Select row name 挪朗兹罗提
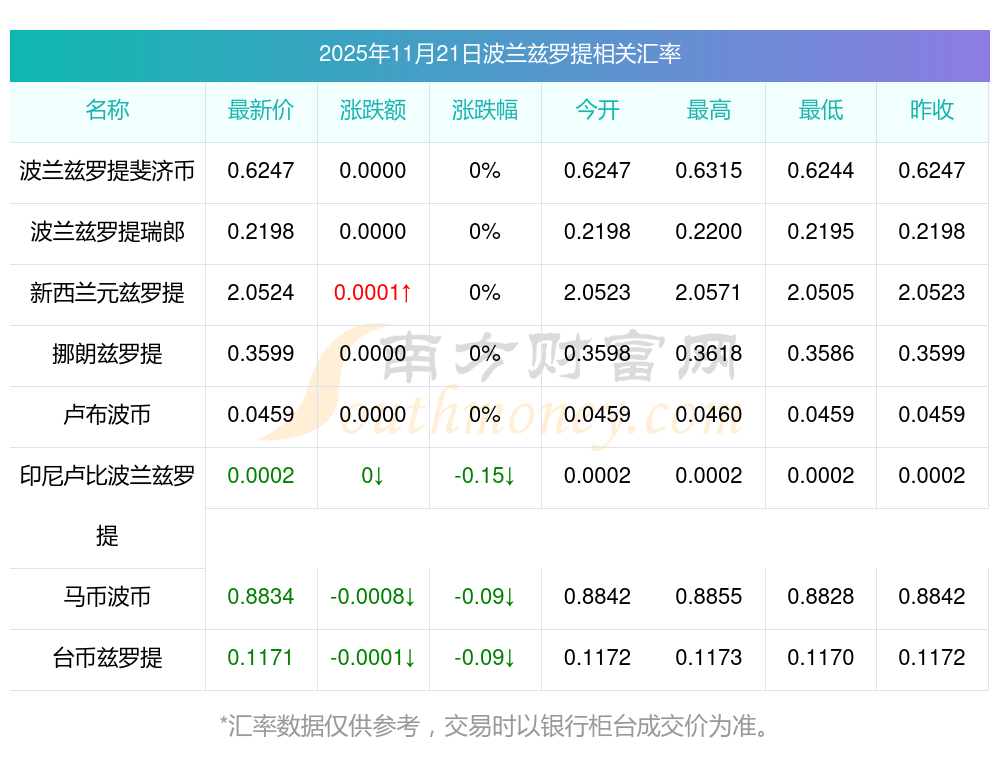 point(107,353)
